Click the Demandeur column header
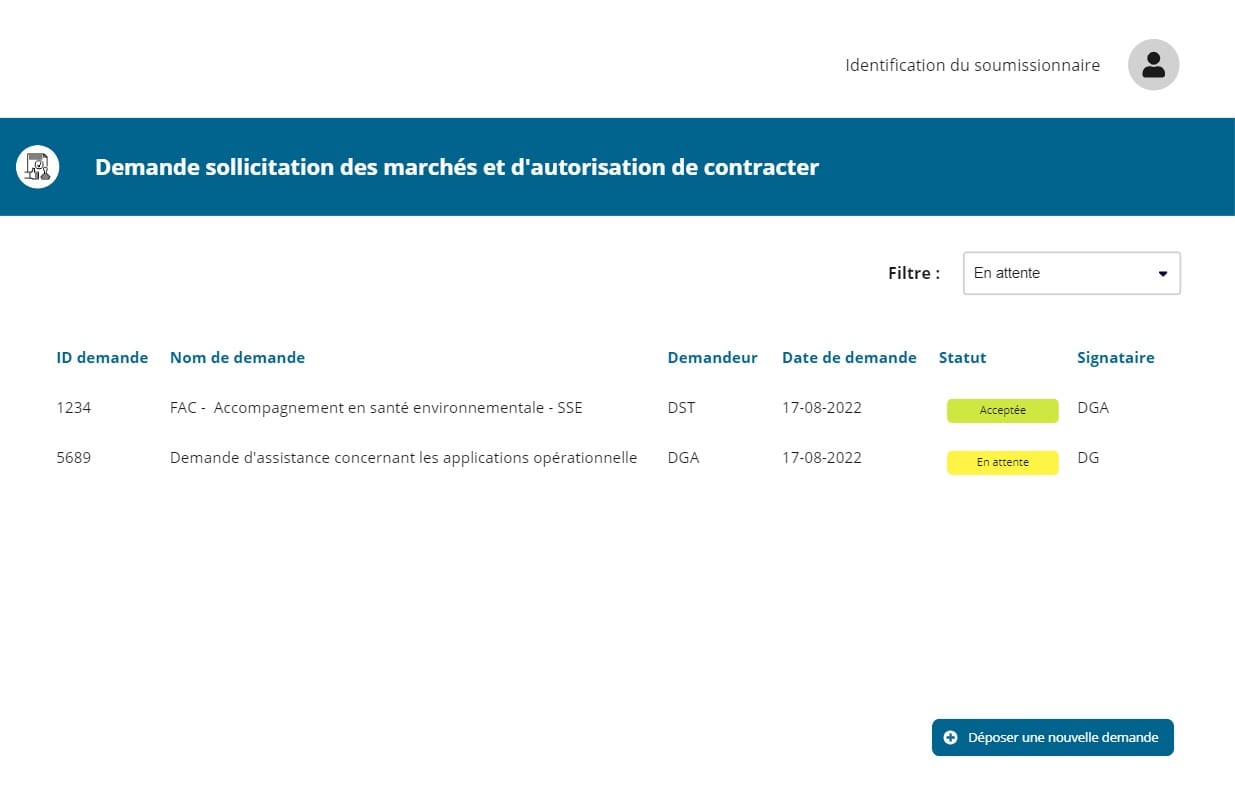The width and height of the screenshot is (1235, 809). [712, 357]
